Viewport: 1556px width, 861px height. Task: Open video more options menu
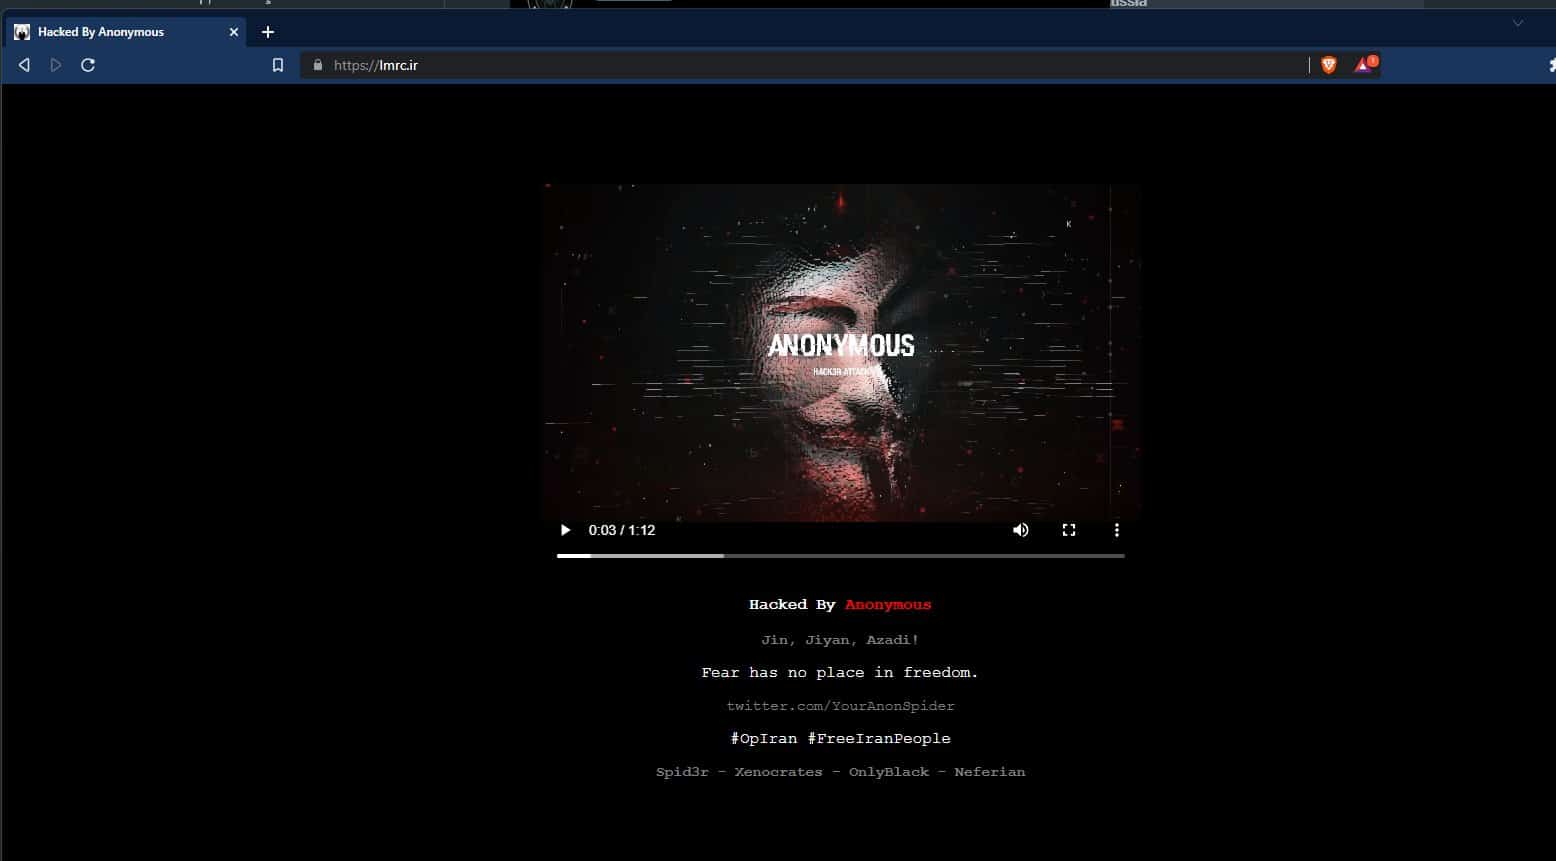click(1116, 530)
